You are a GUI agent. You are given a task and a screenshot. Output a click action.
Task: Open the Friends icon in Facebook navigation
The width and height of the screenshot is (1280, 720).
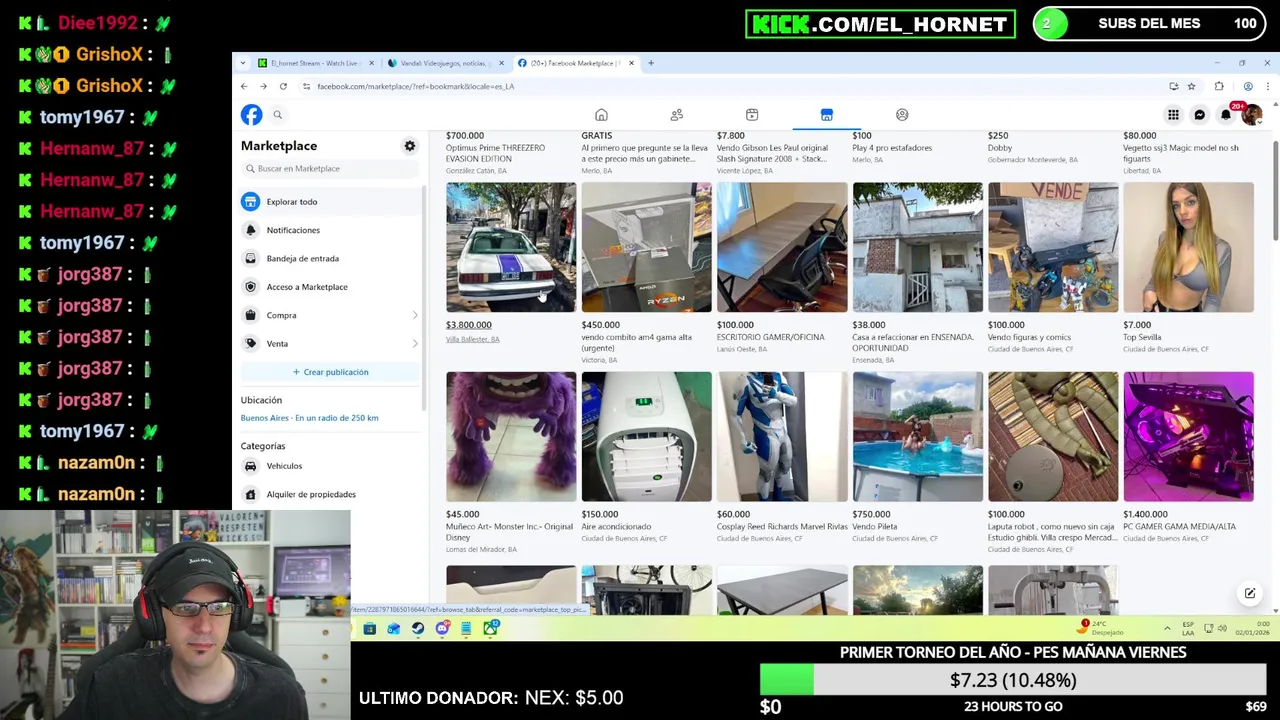coord(677,115)
